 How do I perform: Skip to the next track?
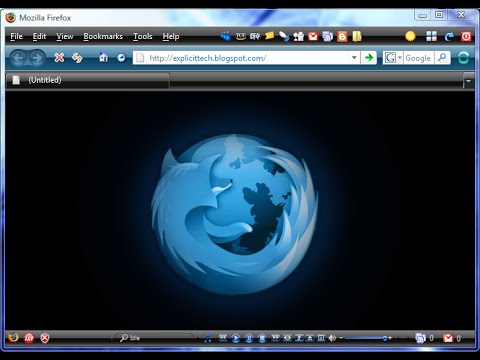pos(275,338)
